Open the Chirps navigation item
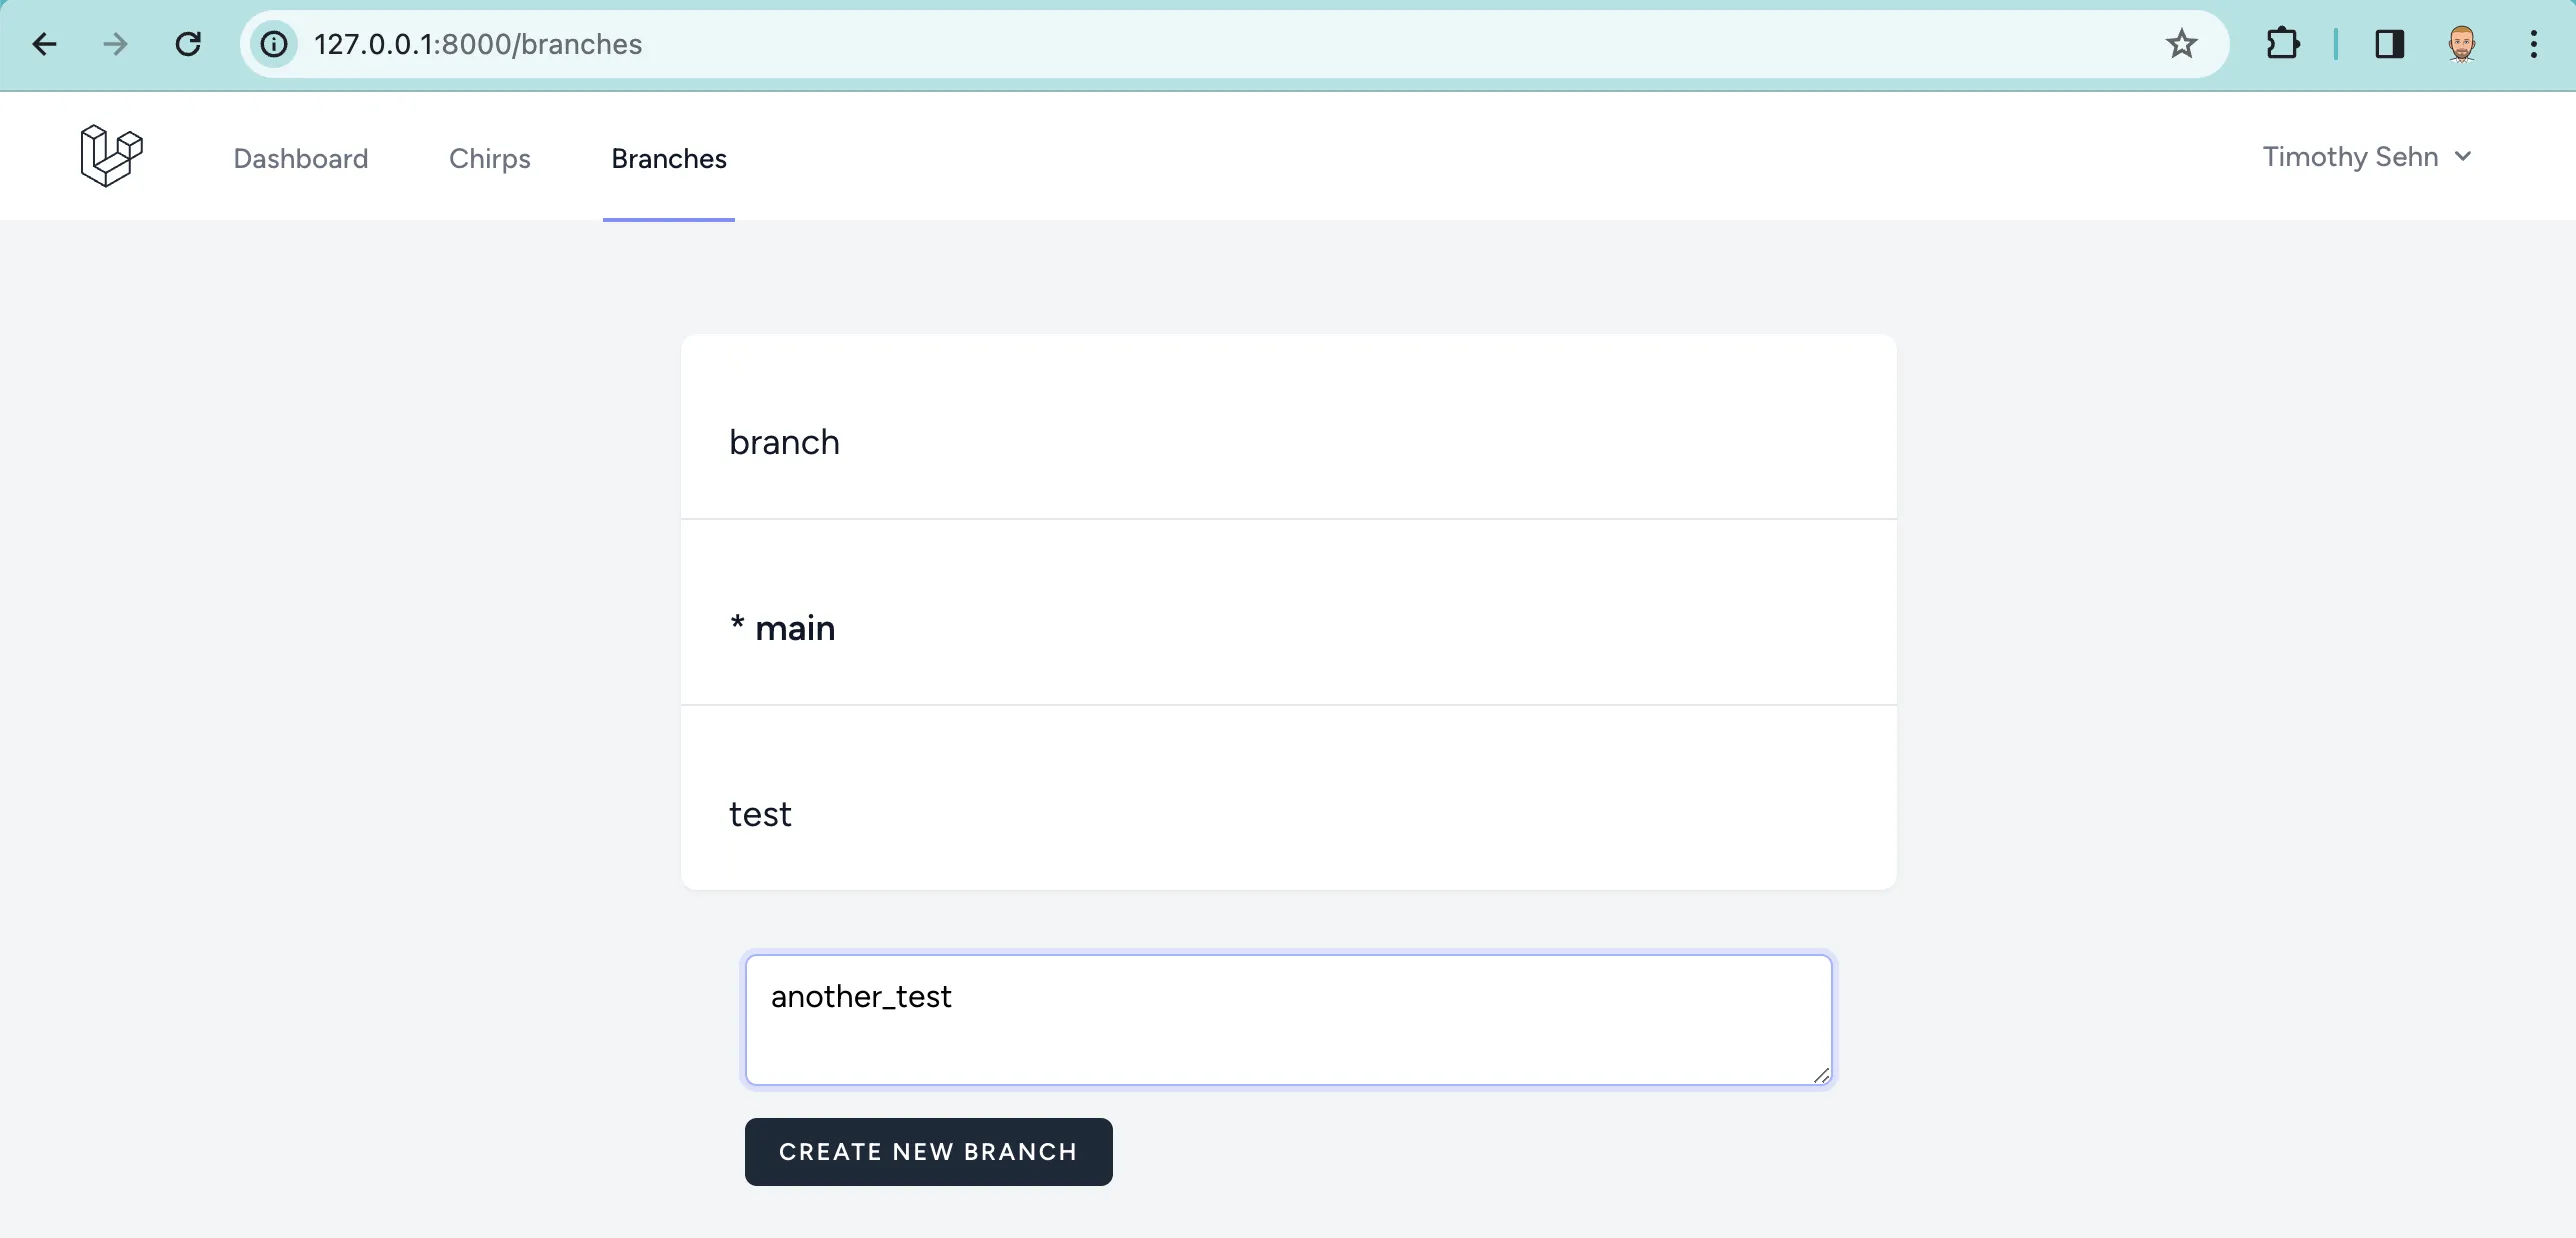Viewport: 2576px width, 1238px height. pos(490,158)
